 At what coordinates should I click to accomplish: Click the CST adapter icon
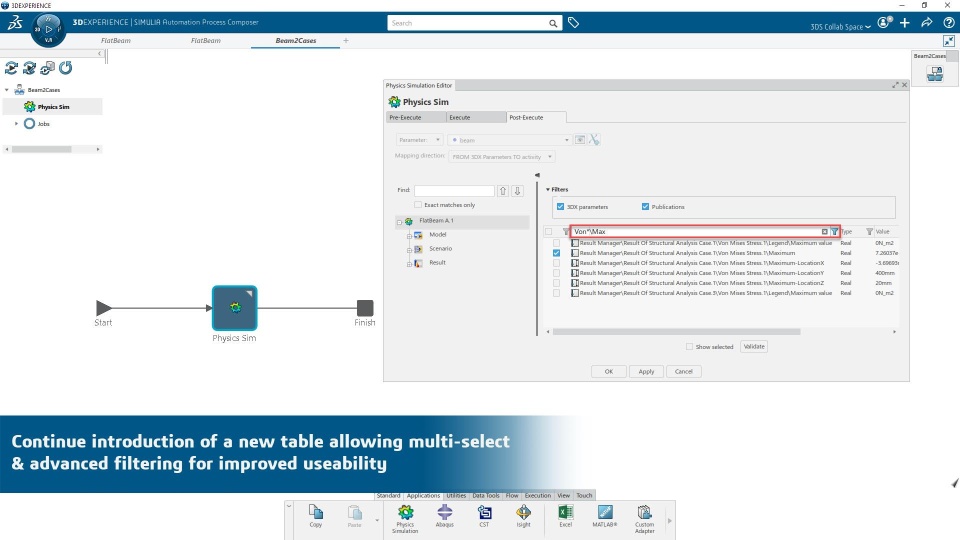pyautogui.click(x=484, y=516)
